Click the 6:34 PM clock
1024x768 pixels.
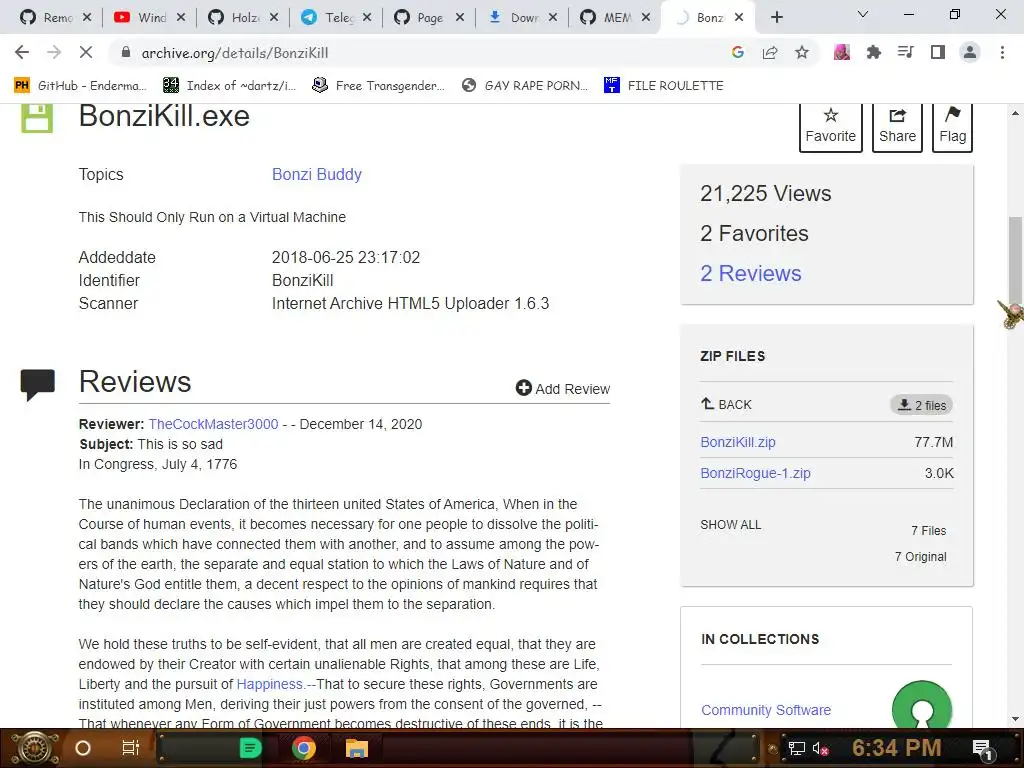point(897,748)
